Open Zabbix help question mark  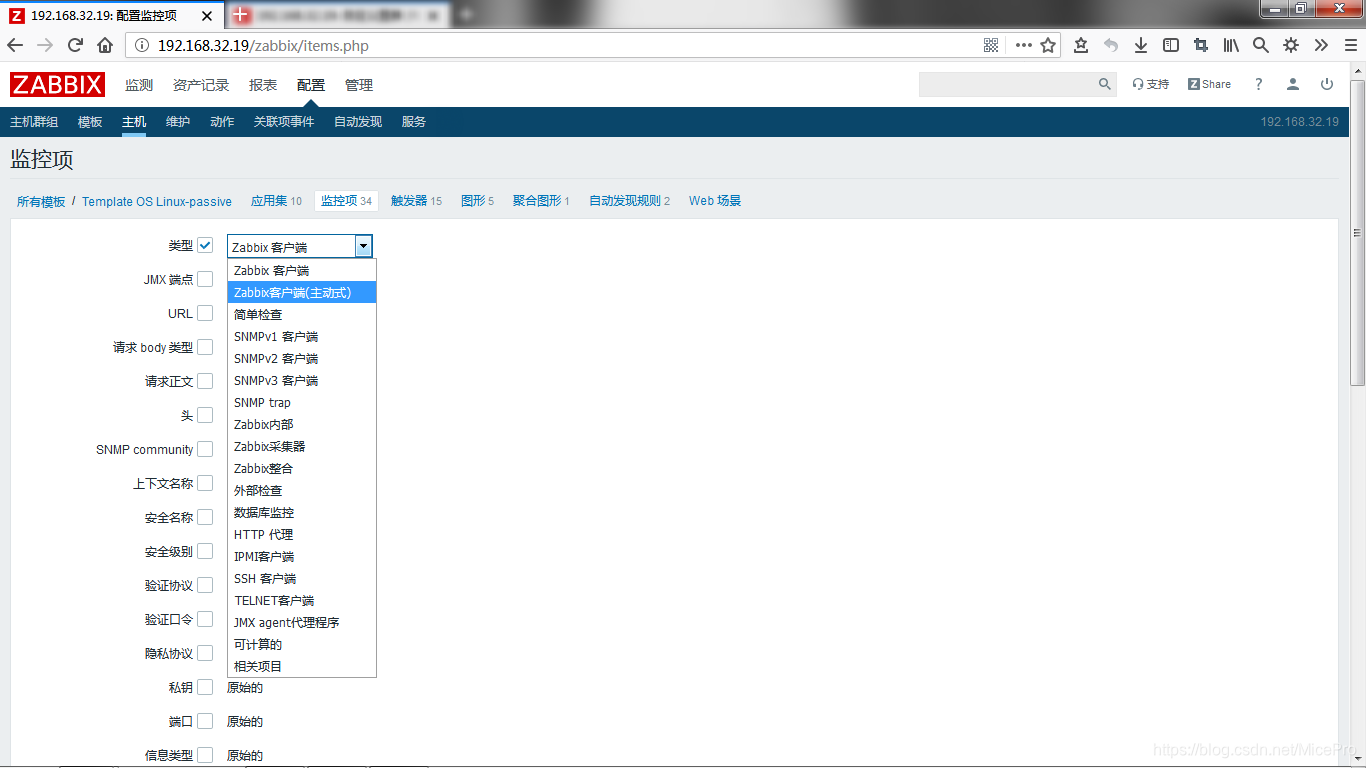pos(1259,84)
